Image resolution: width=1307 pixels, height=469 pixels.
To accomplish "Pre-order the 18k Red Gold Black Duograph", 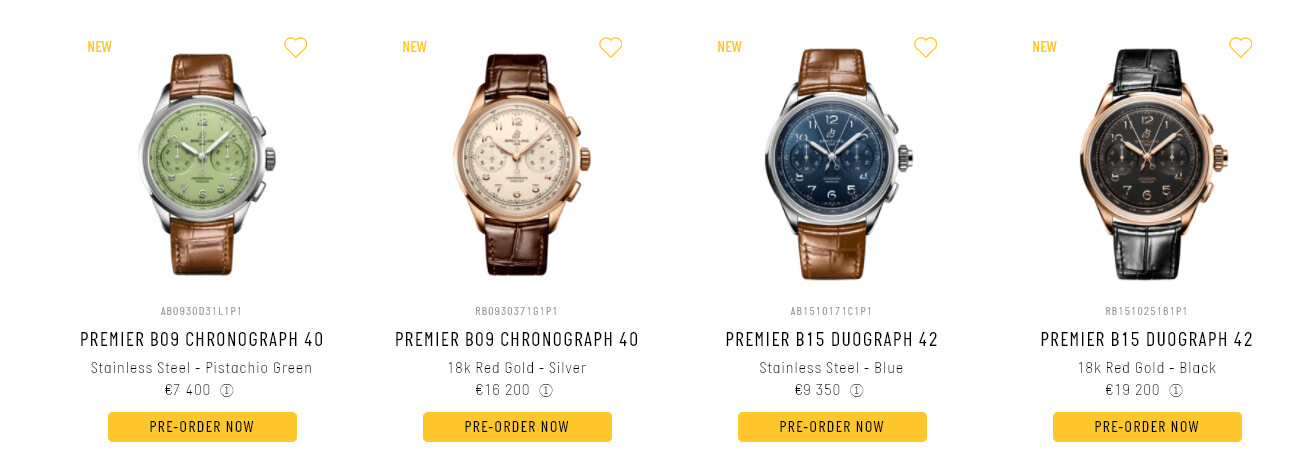I will 1147,427.
